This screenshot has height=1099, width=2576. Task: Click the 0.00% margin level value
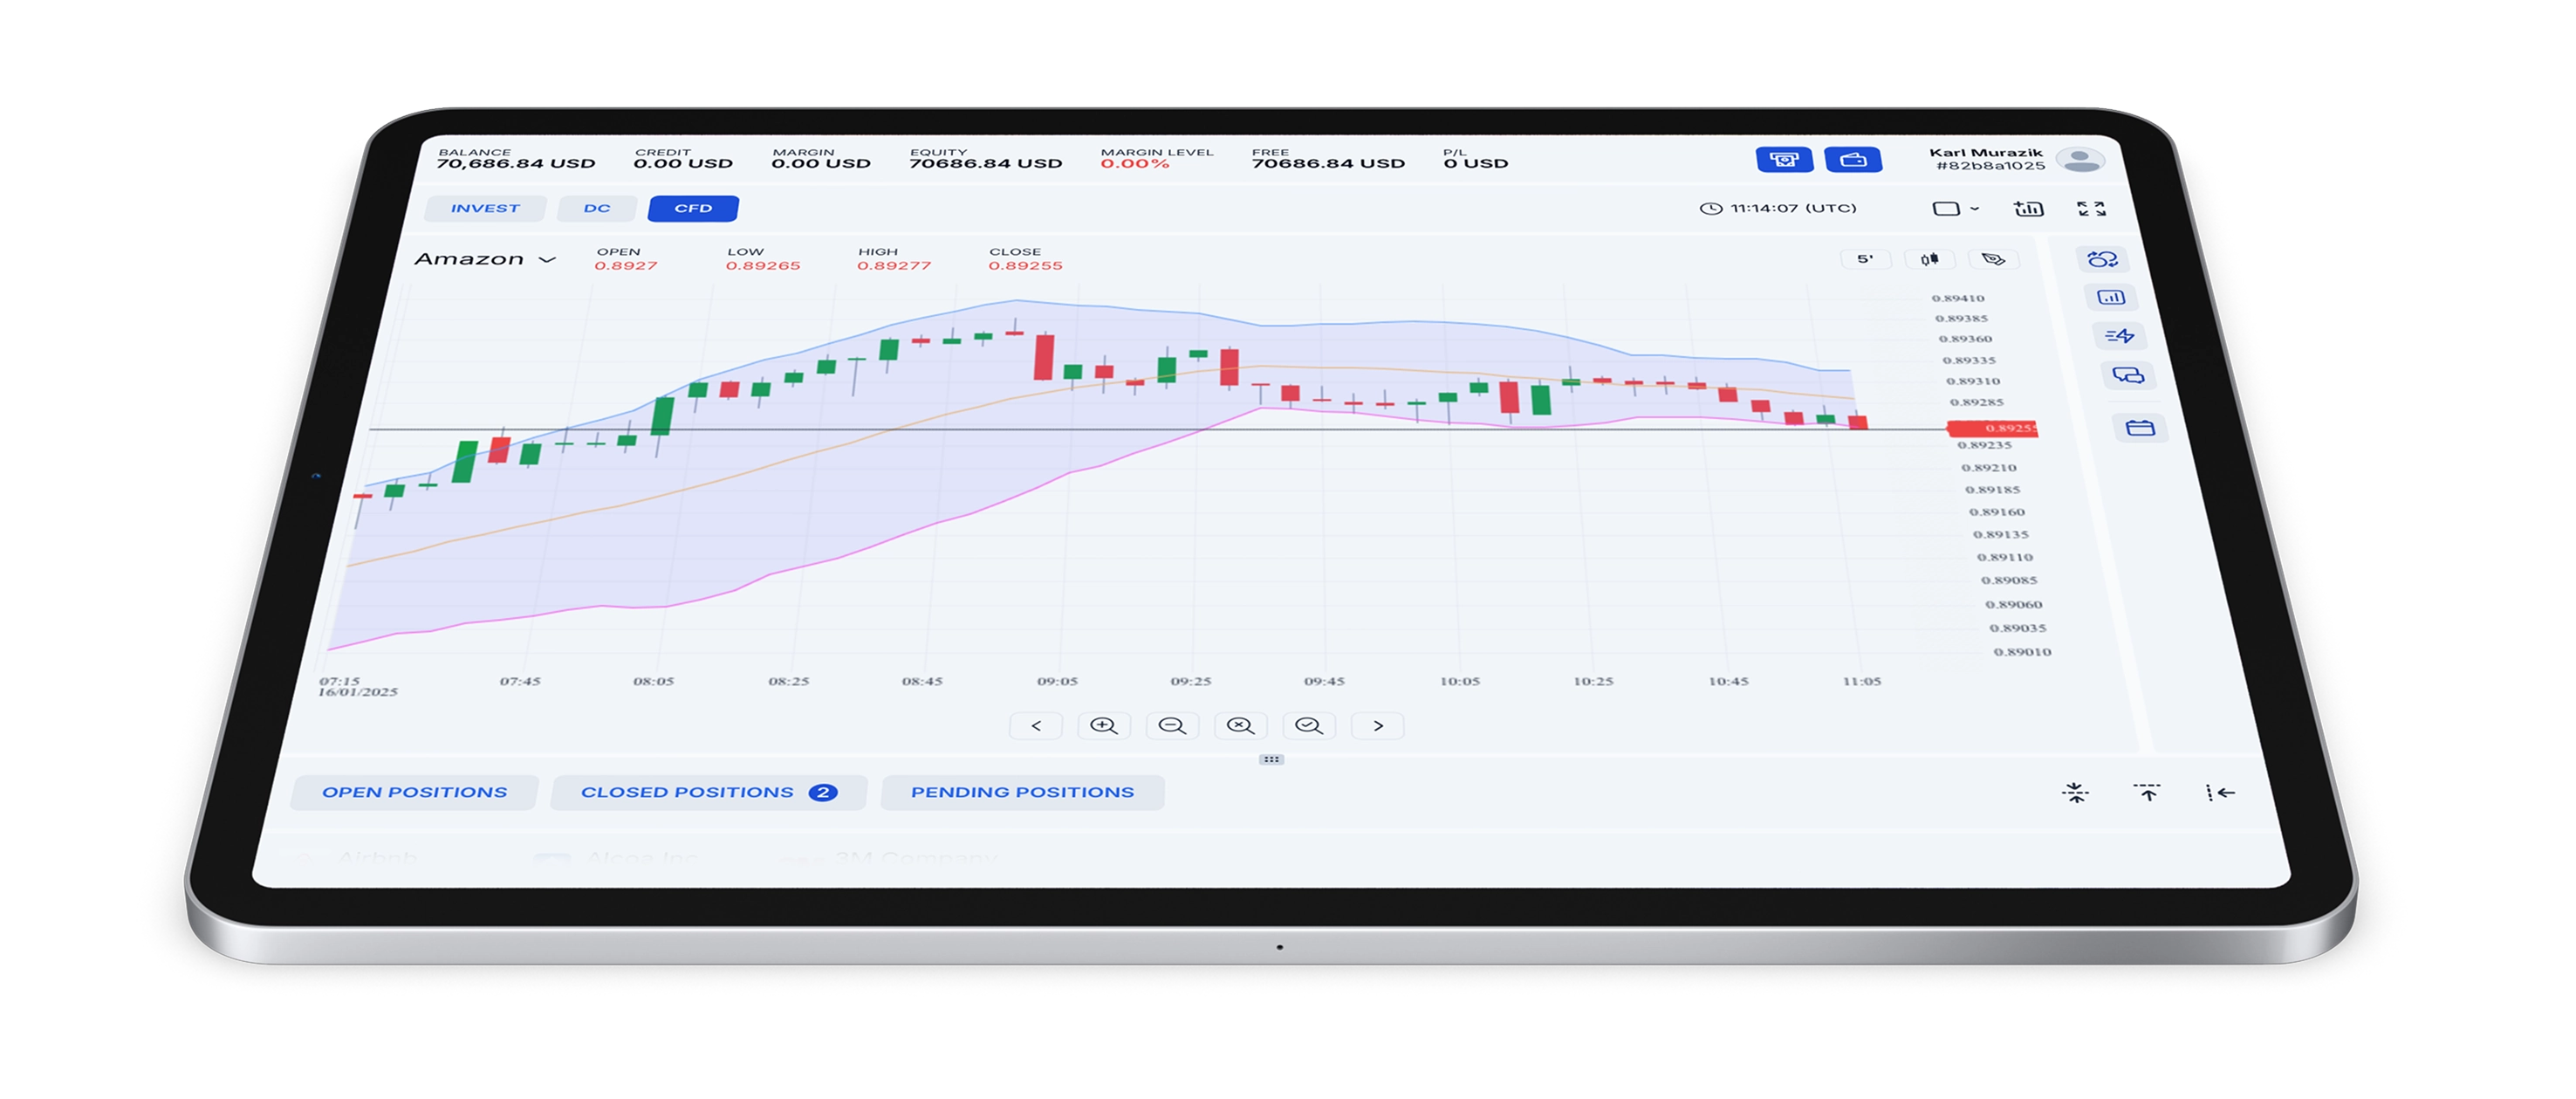tap(1134, 164)
